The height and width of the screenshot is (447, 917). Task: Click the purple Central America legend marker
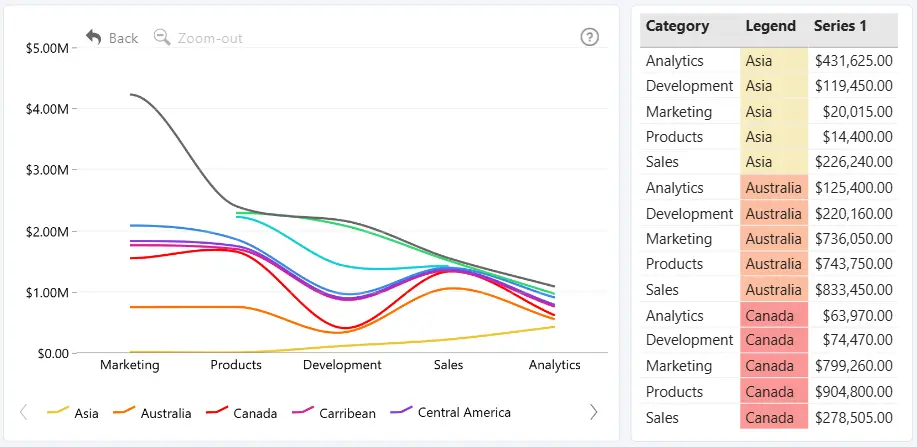point(401,411)
